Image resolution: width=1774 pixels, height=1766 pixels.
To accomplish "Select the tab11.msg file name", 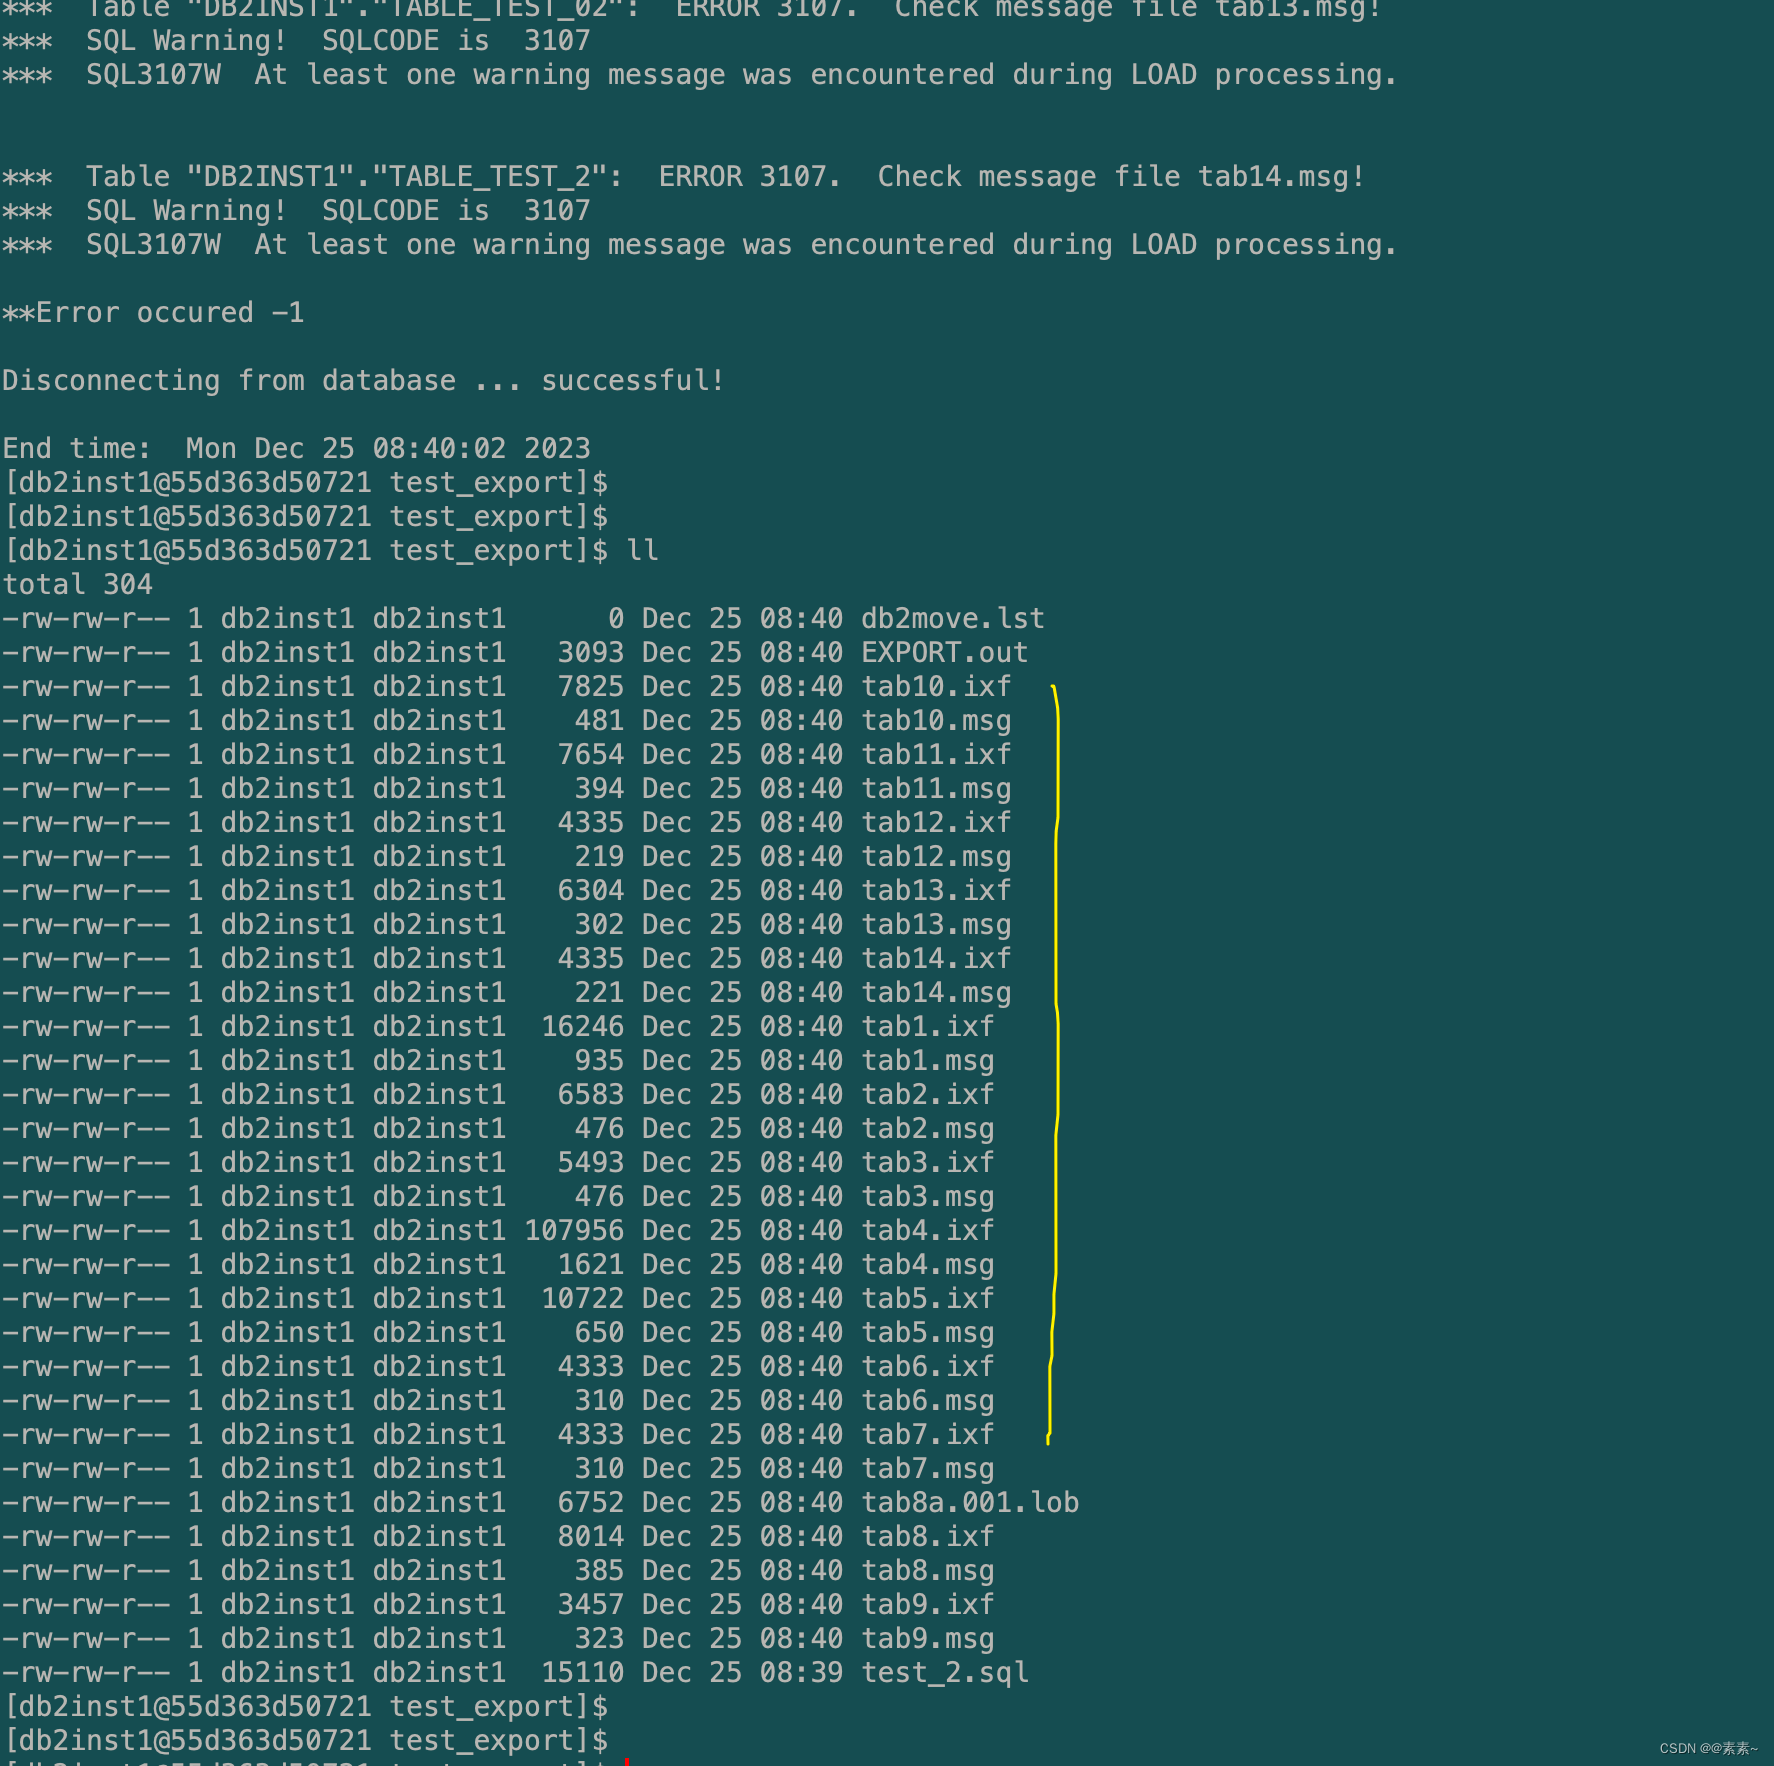I will coord(936,789).
